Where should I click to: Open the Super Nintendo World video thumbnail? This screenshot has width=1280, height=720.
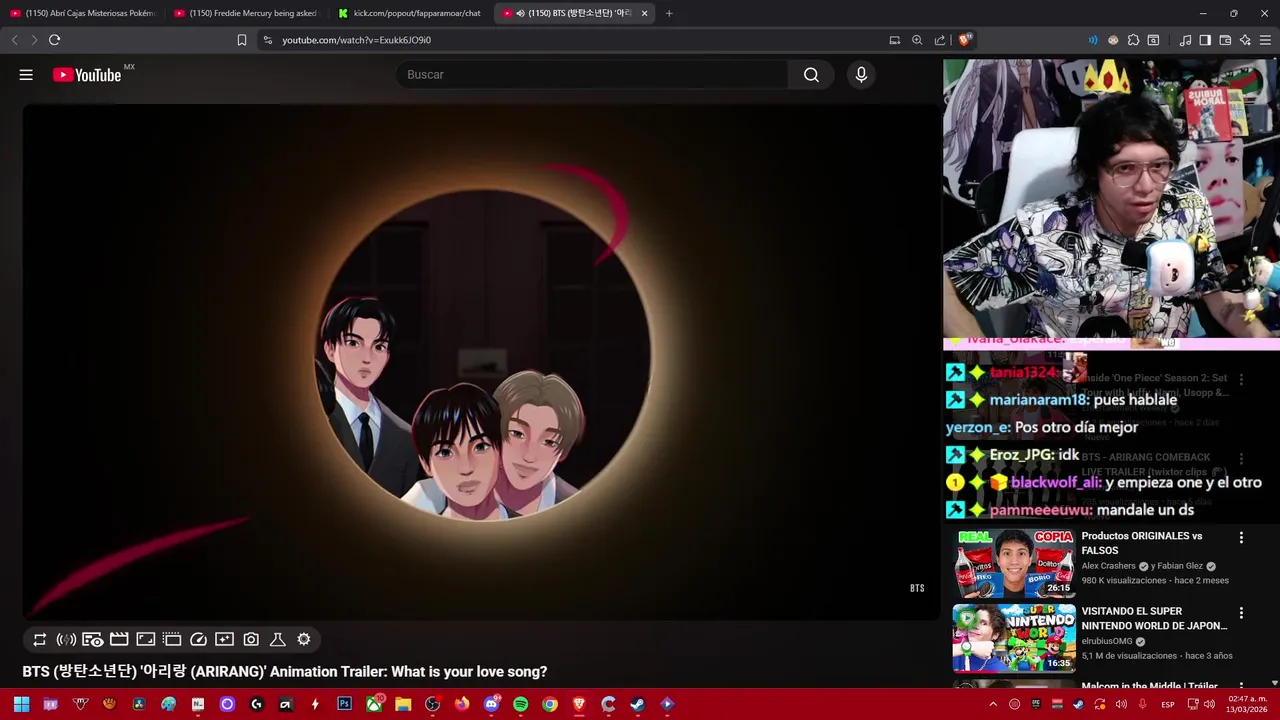(1014, 638)
